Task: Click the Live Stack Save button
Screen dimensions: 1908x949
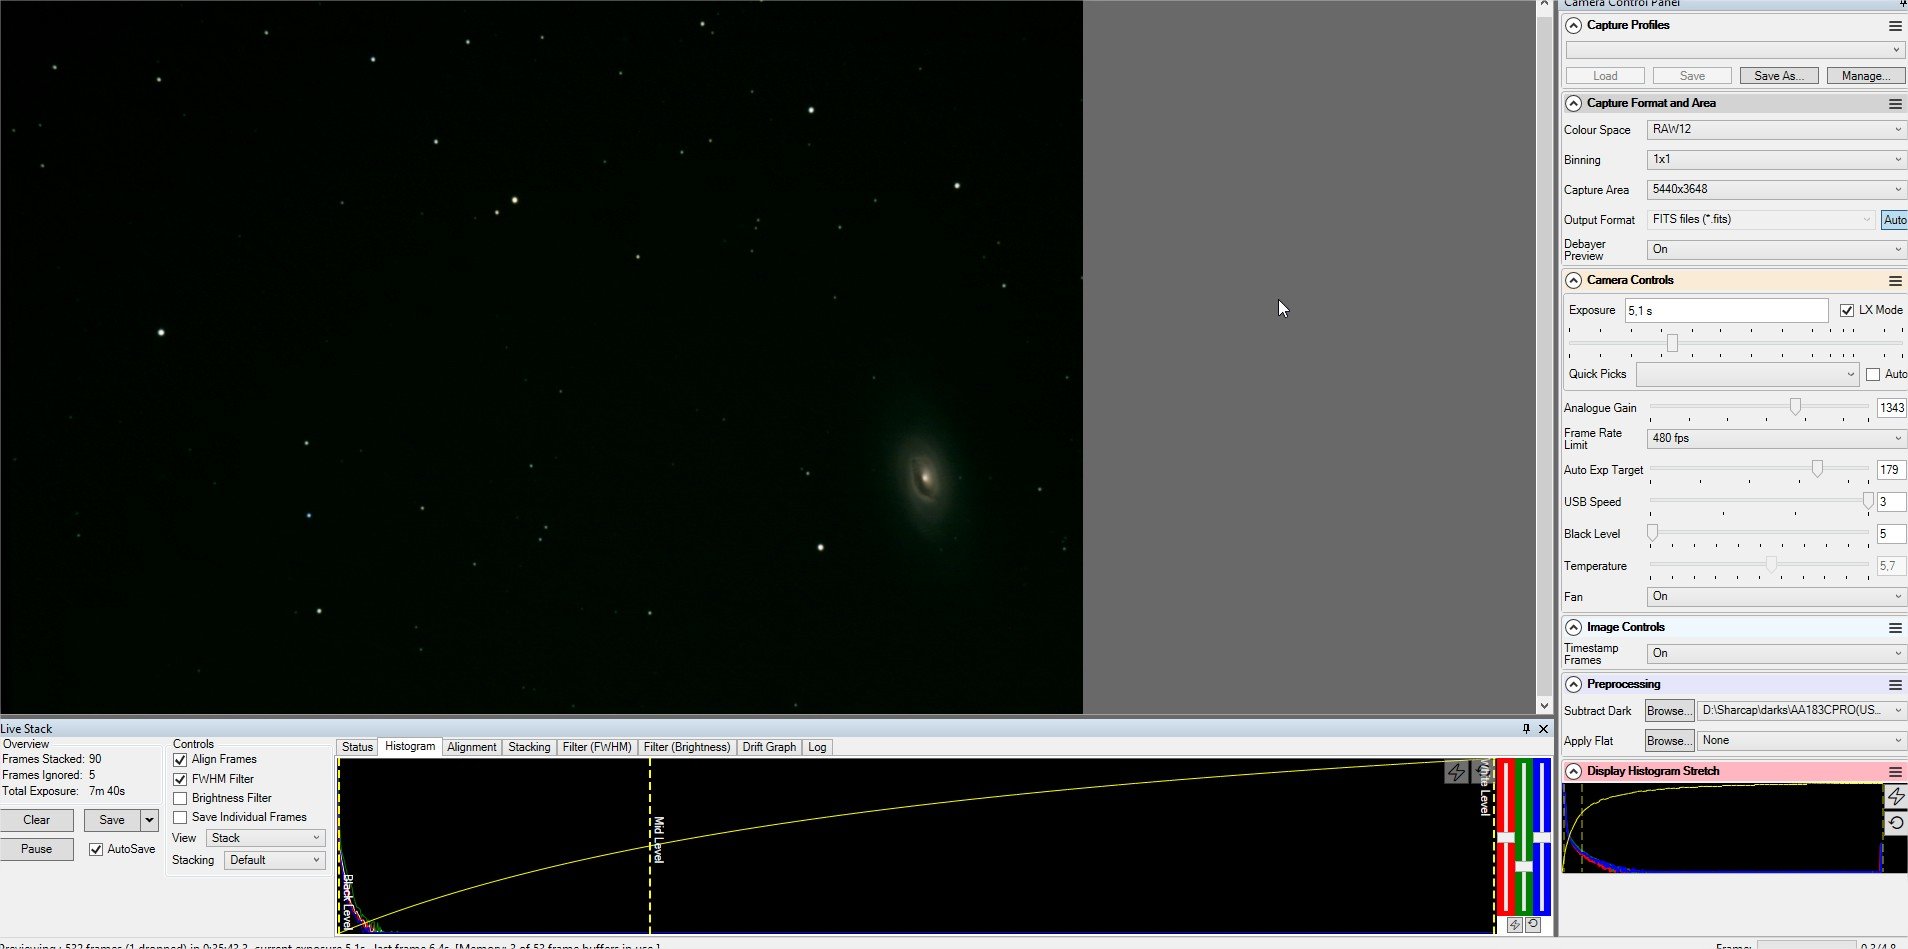Action: click(112, 821)
